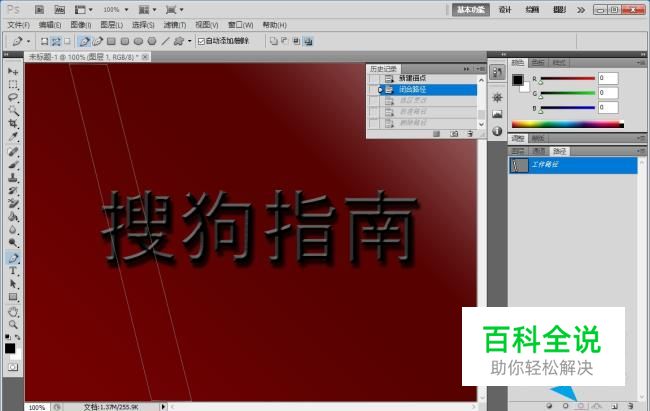Open the status bar info arrow
The width and height of the screenshot is (650, 411).
click(x=163, y=407)
